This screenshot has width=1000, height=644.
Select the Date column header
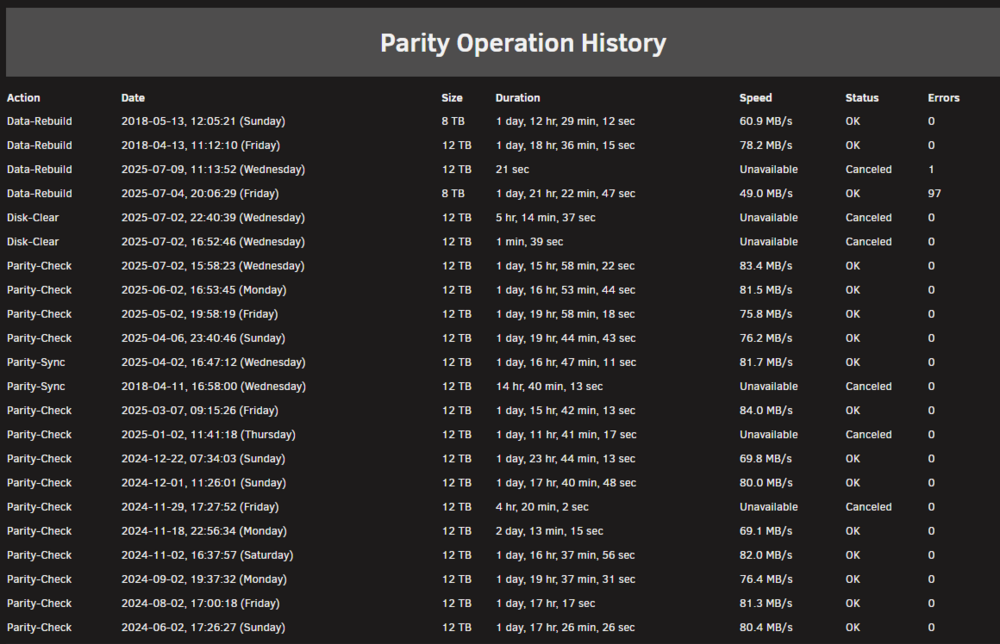[133, 98]
